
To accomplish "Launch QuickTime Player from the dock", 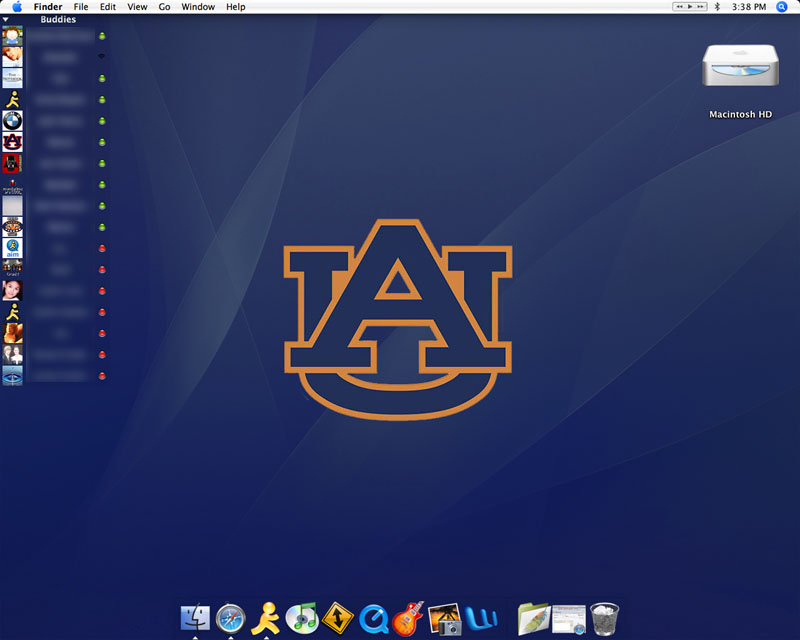I will (x=373, y=619).
